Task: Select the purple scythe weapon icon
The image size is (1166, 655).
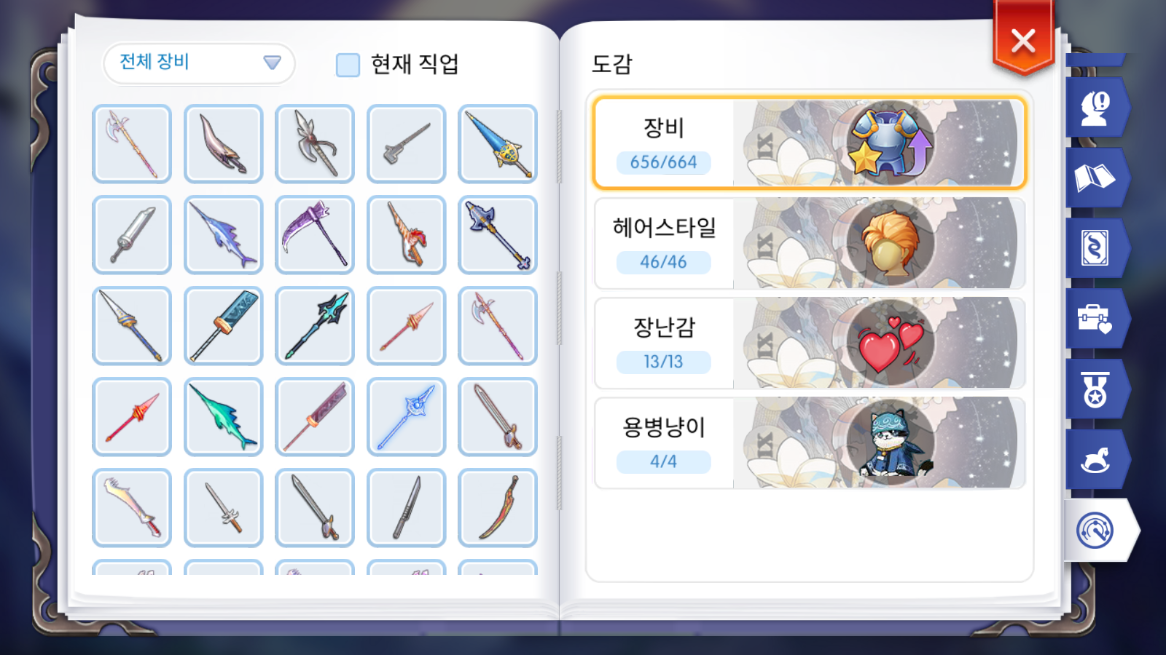Action: click(x=315, y=235)
